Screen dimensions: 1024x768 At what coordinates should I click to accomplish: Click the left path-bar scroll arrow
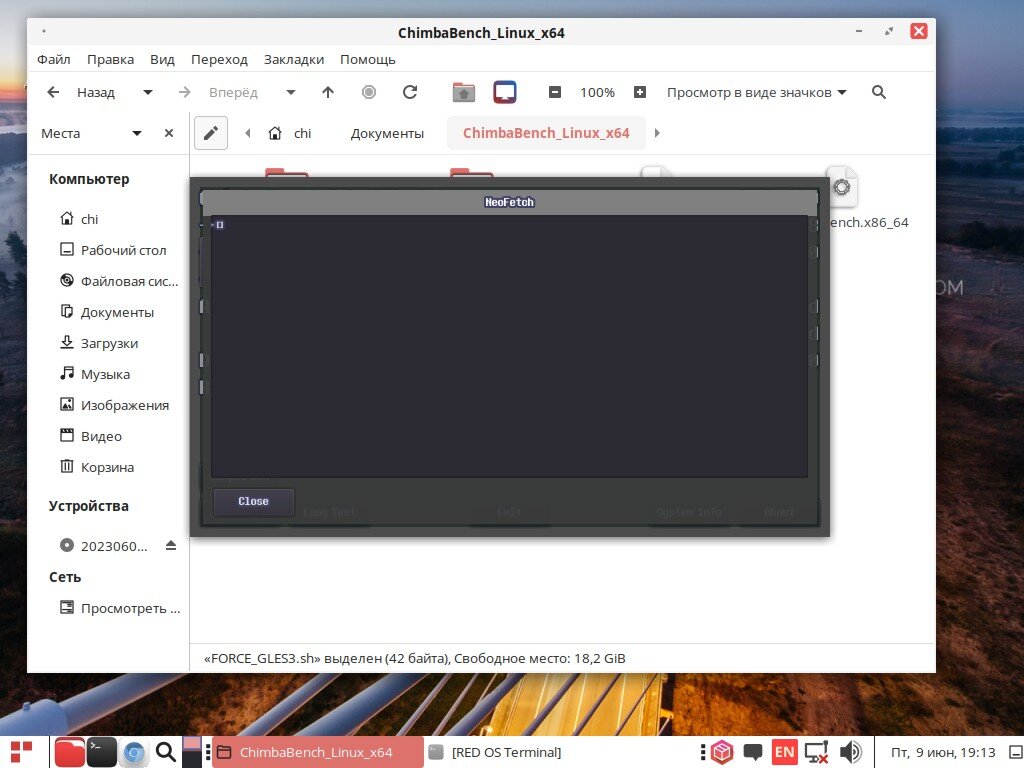point(248,133)
